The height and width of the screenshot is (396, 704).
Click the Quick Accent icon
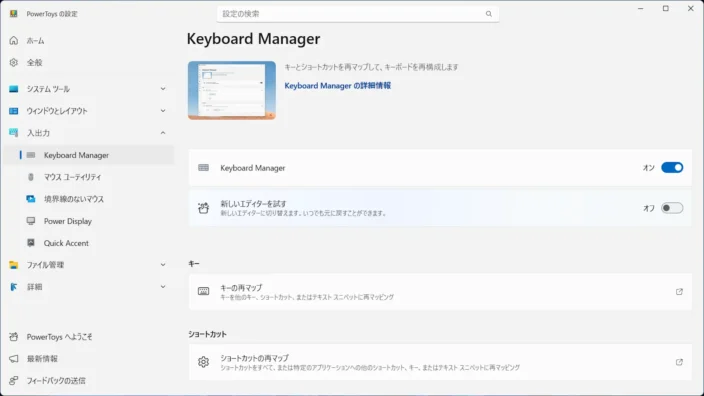(x=31, y=243)
